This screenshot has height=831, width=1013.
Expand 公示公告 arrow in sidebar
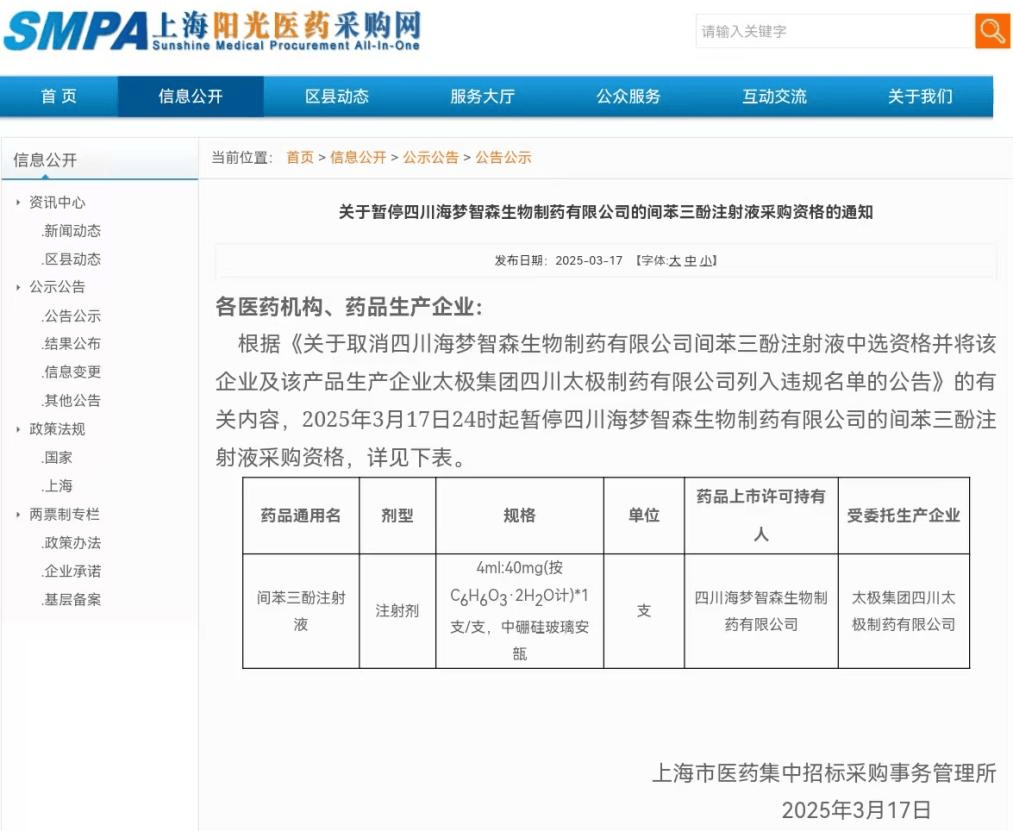coord(18,287)
